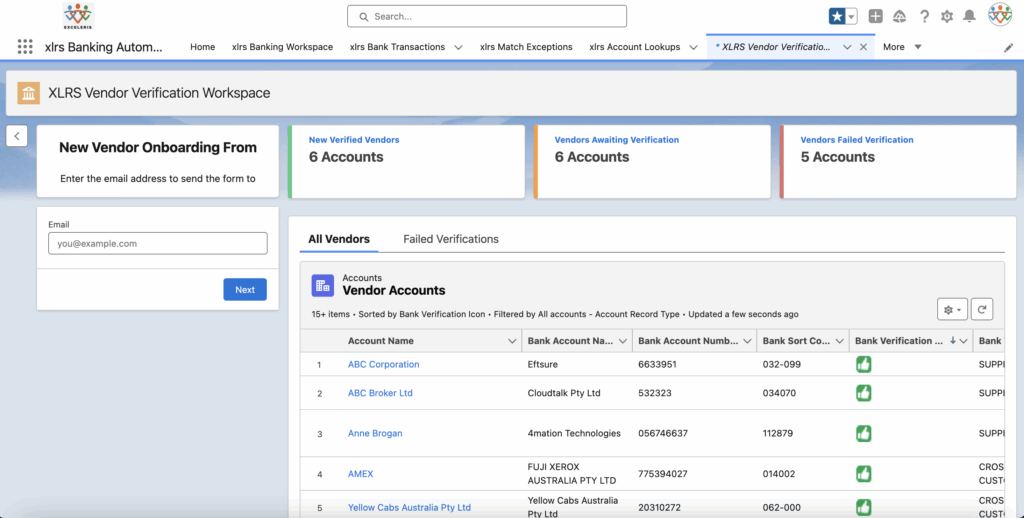Expand xlrs Bank Transactions tab menu
The height and width of the screenshot is (518, 1024).
[458, 47]
